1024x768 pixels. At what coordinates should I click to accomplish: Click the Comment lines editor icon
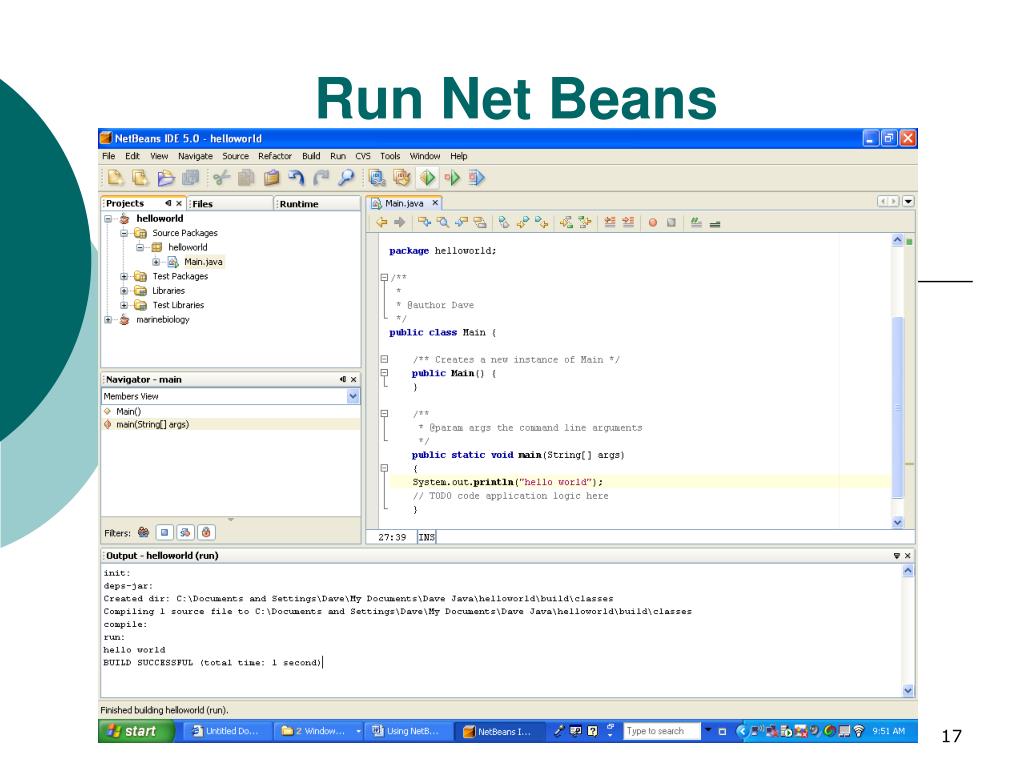(696, 223)
